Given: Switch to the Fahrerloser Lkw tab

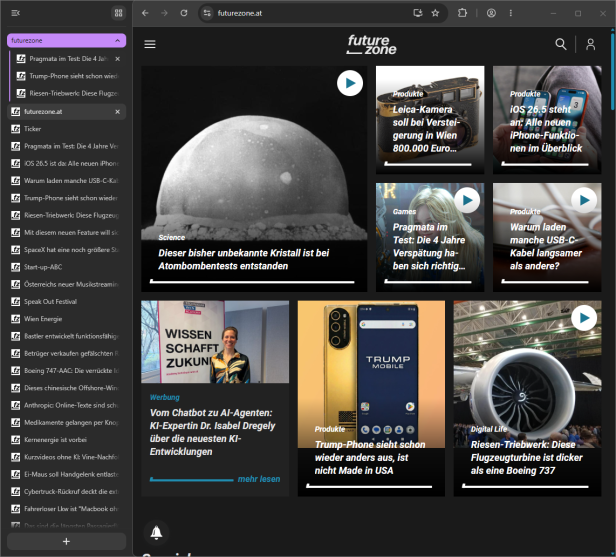Looking at the screenshot, I should click(66, 509).
